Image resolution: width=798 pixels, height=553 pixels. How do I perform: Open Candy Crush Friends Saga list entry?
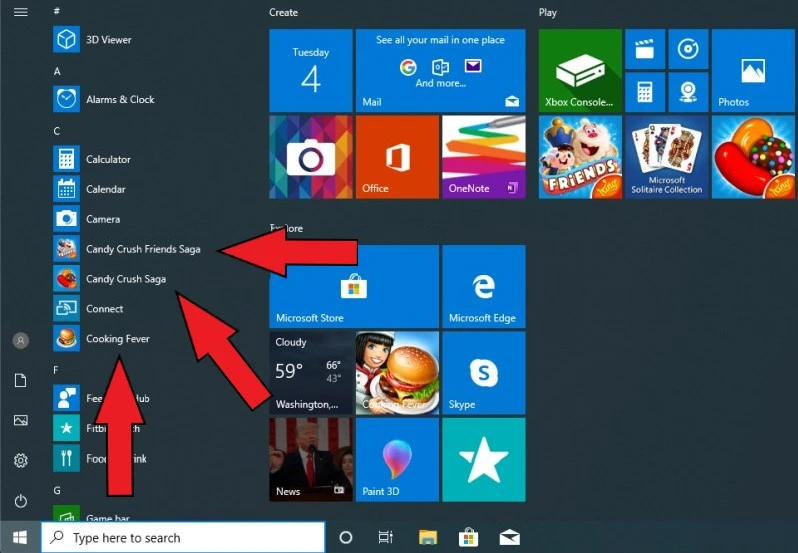(x=142, y=249)
